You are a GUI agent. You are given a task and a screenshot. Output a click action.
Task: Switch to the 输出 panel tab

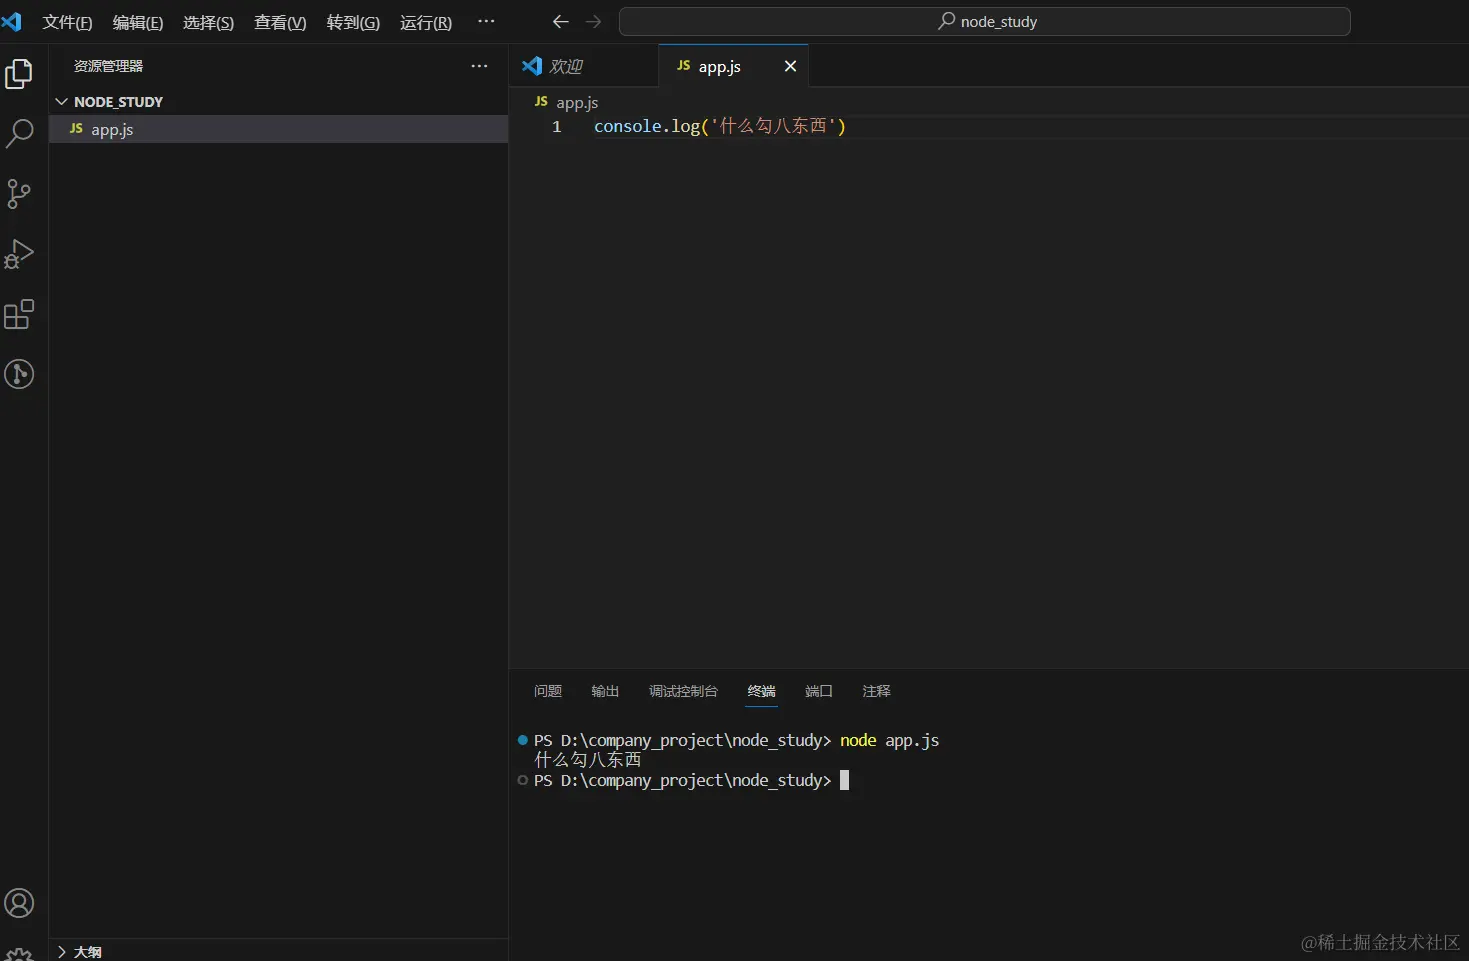point(605,691)
